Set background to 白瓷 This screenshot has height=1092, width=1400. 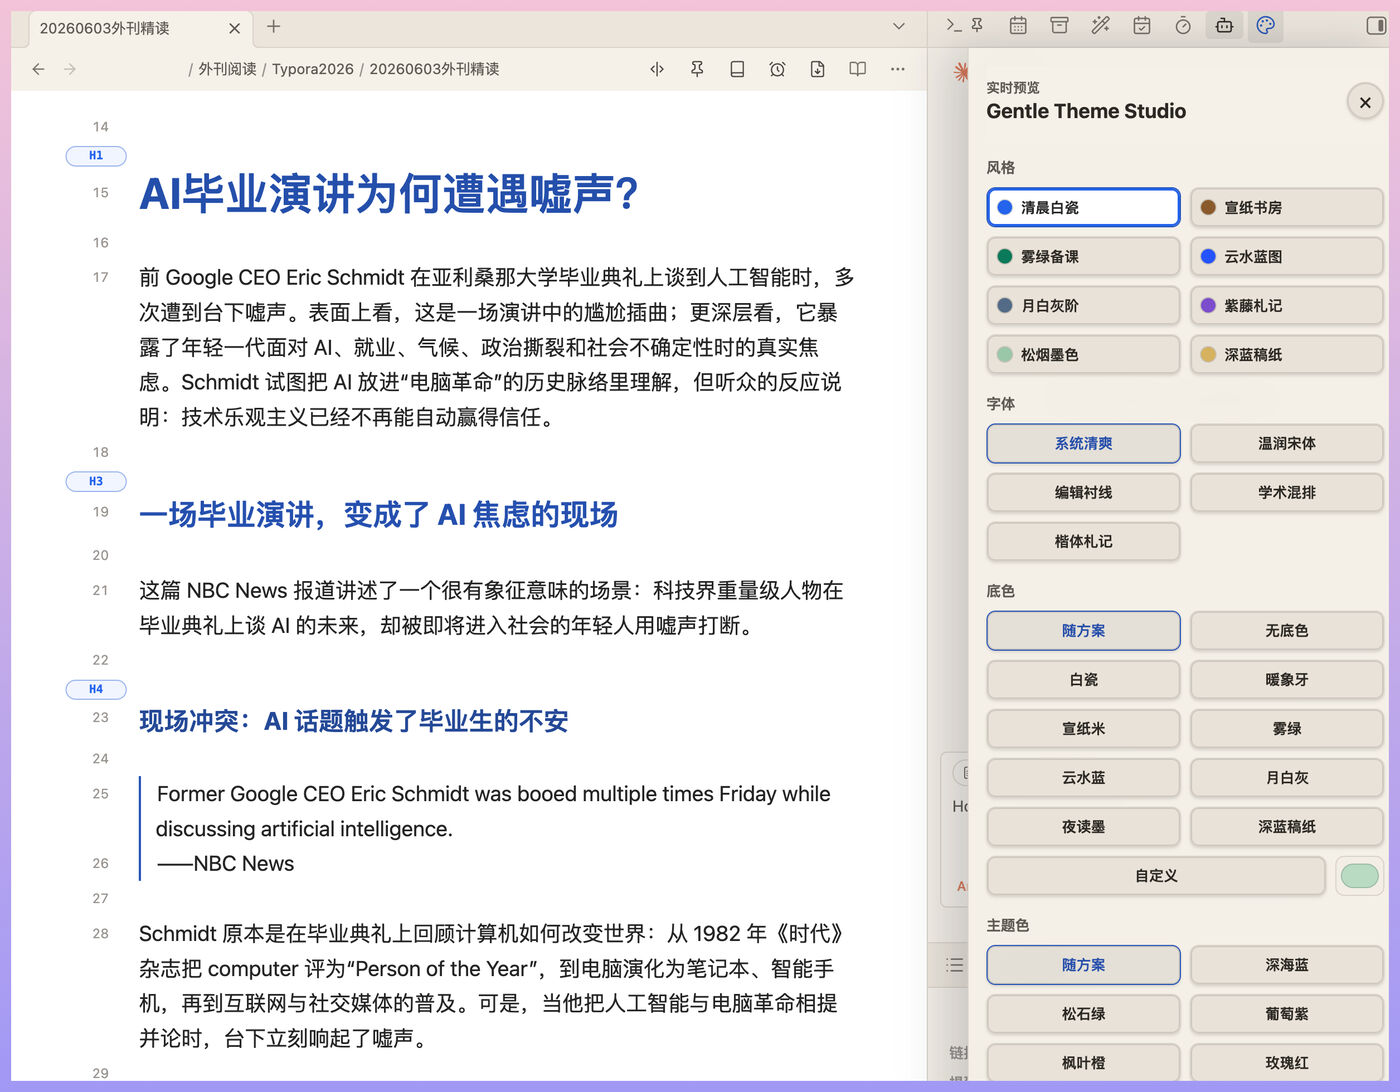(x=1084, y=680)
